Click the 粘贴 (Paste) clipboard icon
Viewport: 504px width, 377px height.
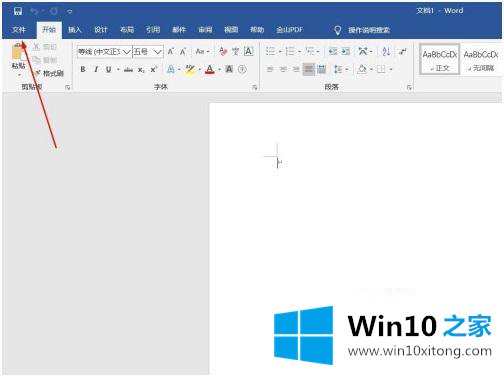18,52
